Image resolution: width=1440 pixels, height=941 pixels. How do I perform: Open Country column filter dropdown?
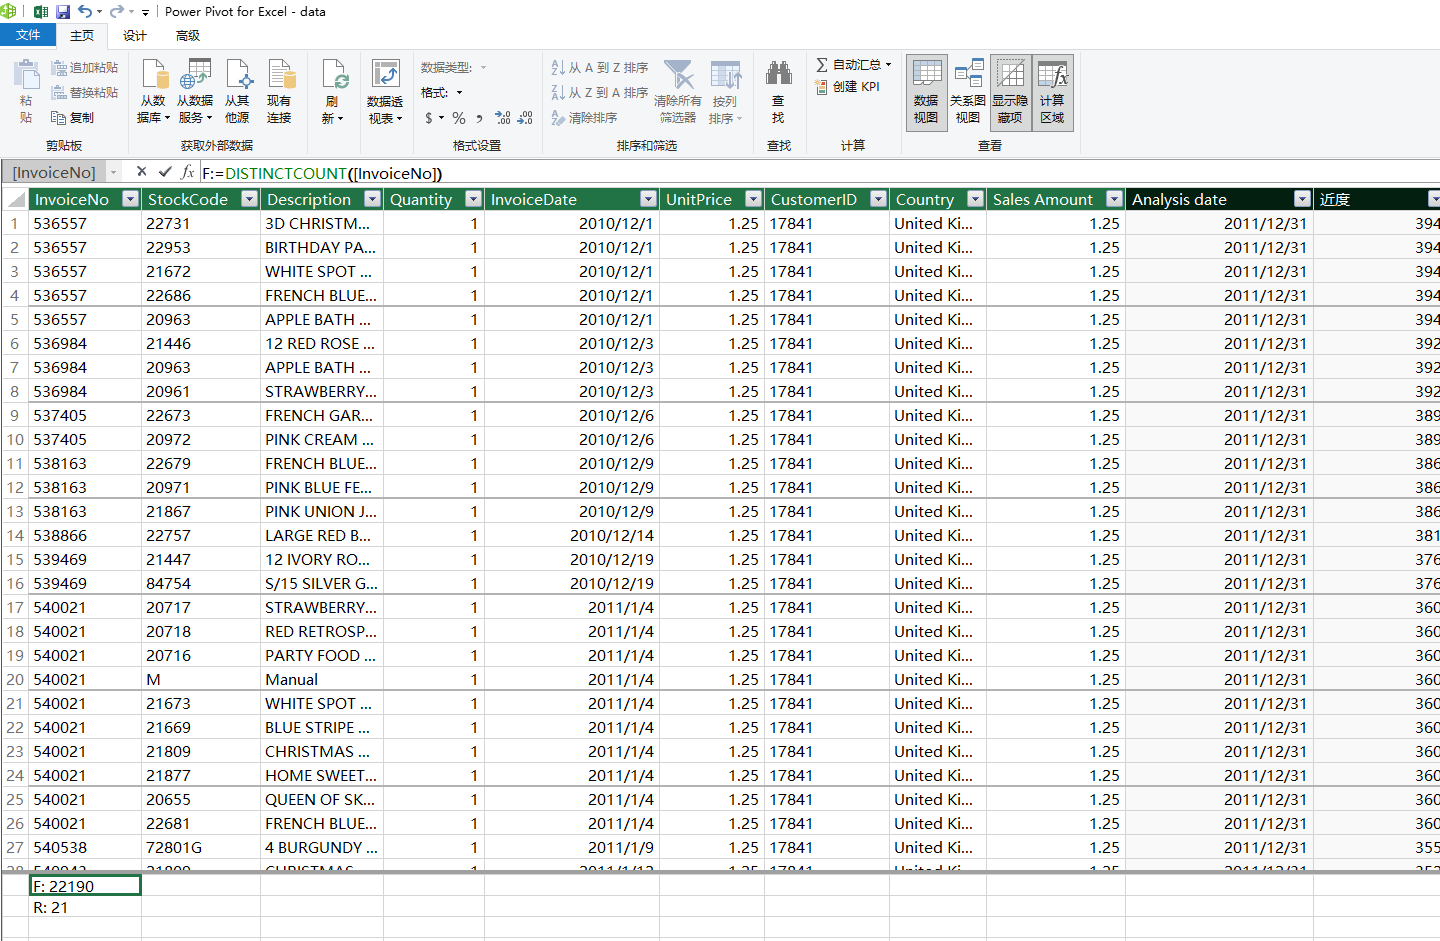(975, 199)
